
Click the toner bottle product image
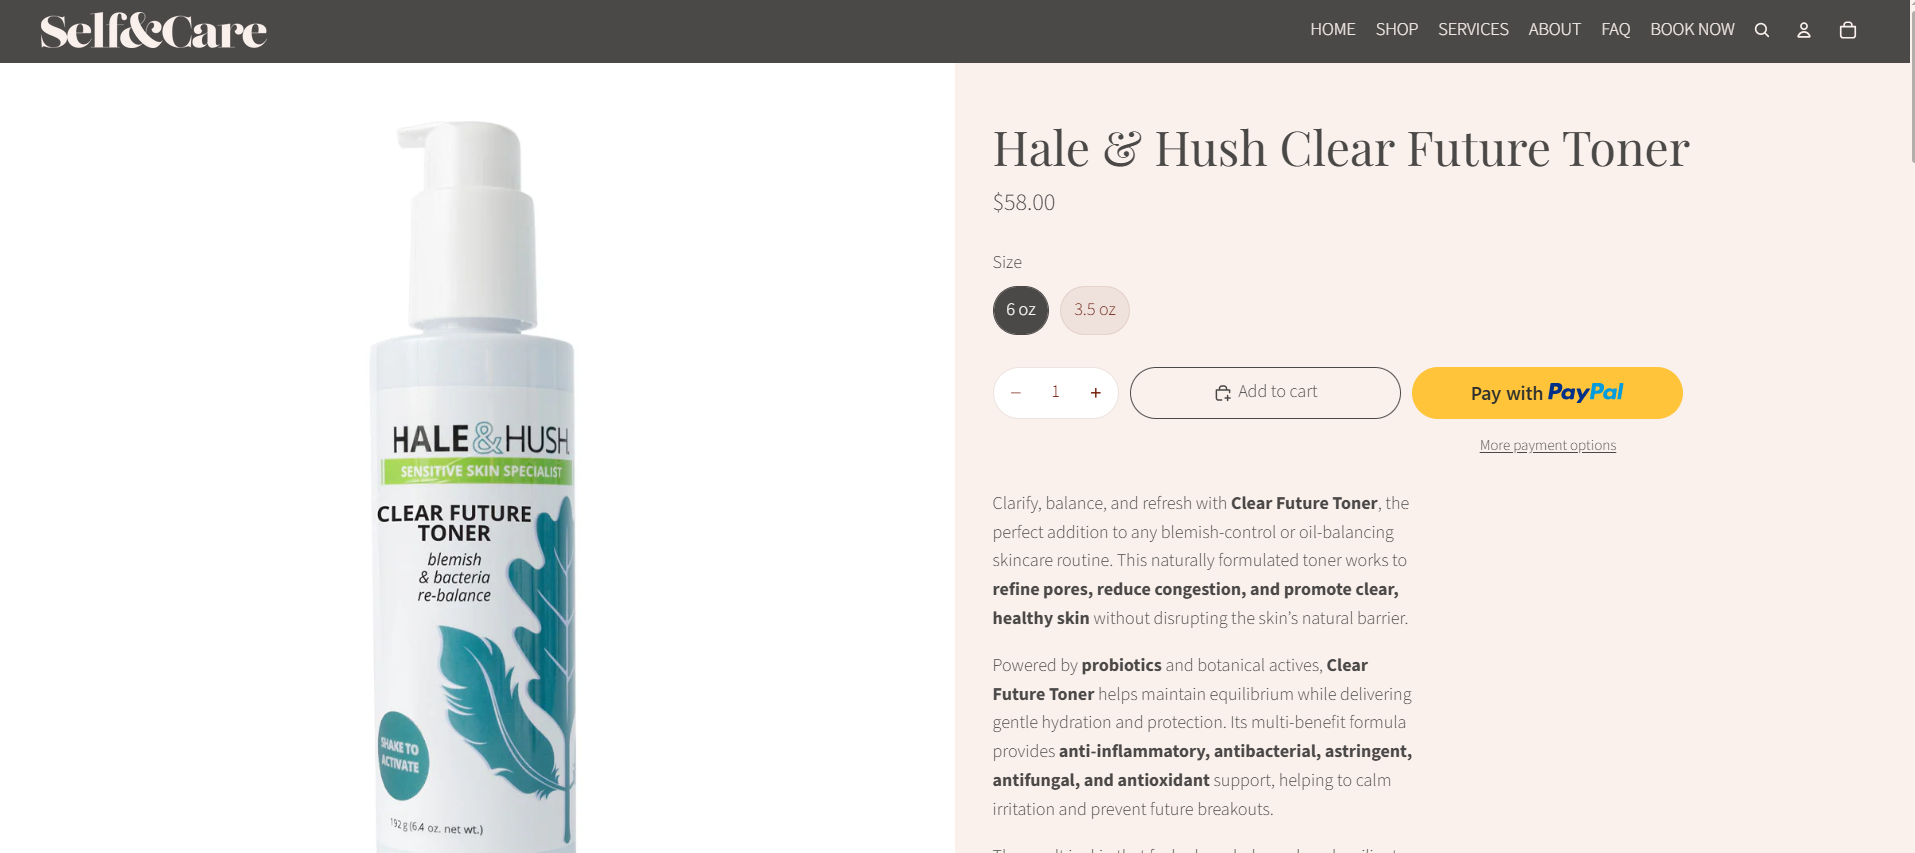click(x=474, y=487)
